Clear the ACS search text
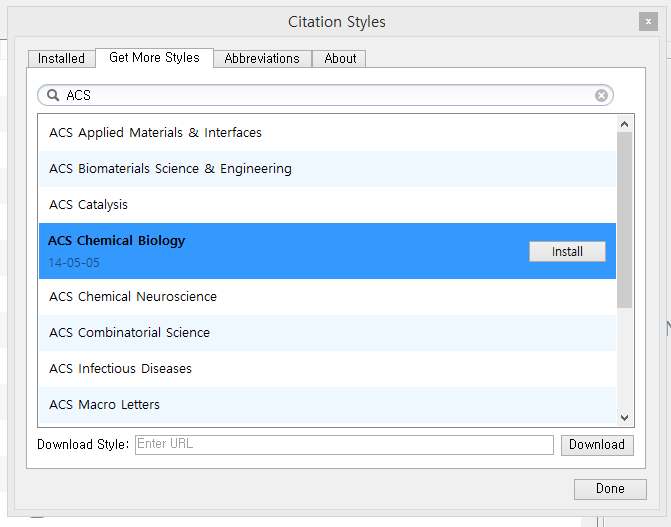Image resolution: width=671 pixels, height=527 pixels. click(601, 95)
